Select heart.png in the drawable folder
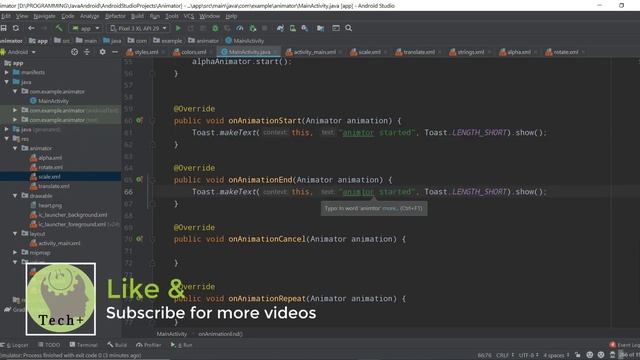This screenshot has width=640, height=360. (x=46, y=205)
